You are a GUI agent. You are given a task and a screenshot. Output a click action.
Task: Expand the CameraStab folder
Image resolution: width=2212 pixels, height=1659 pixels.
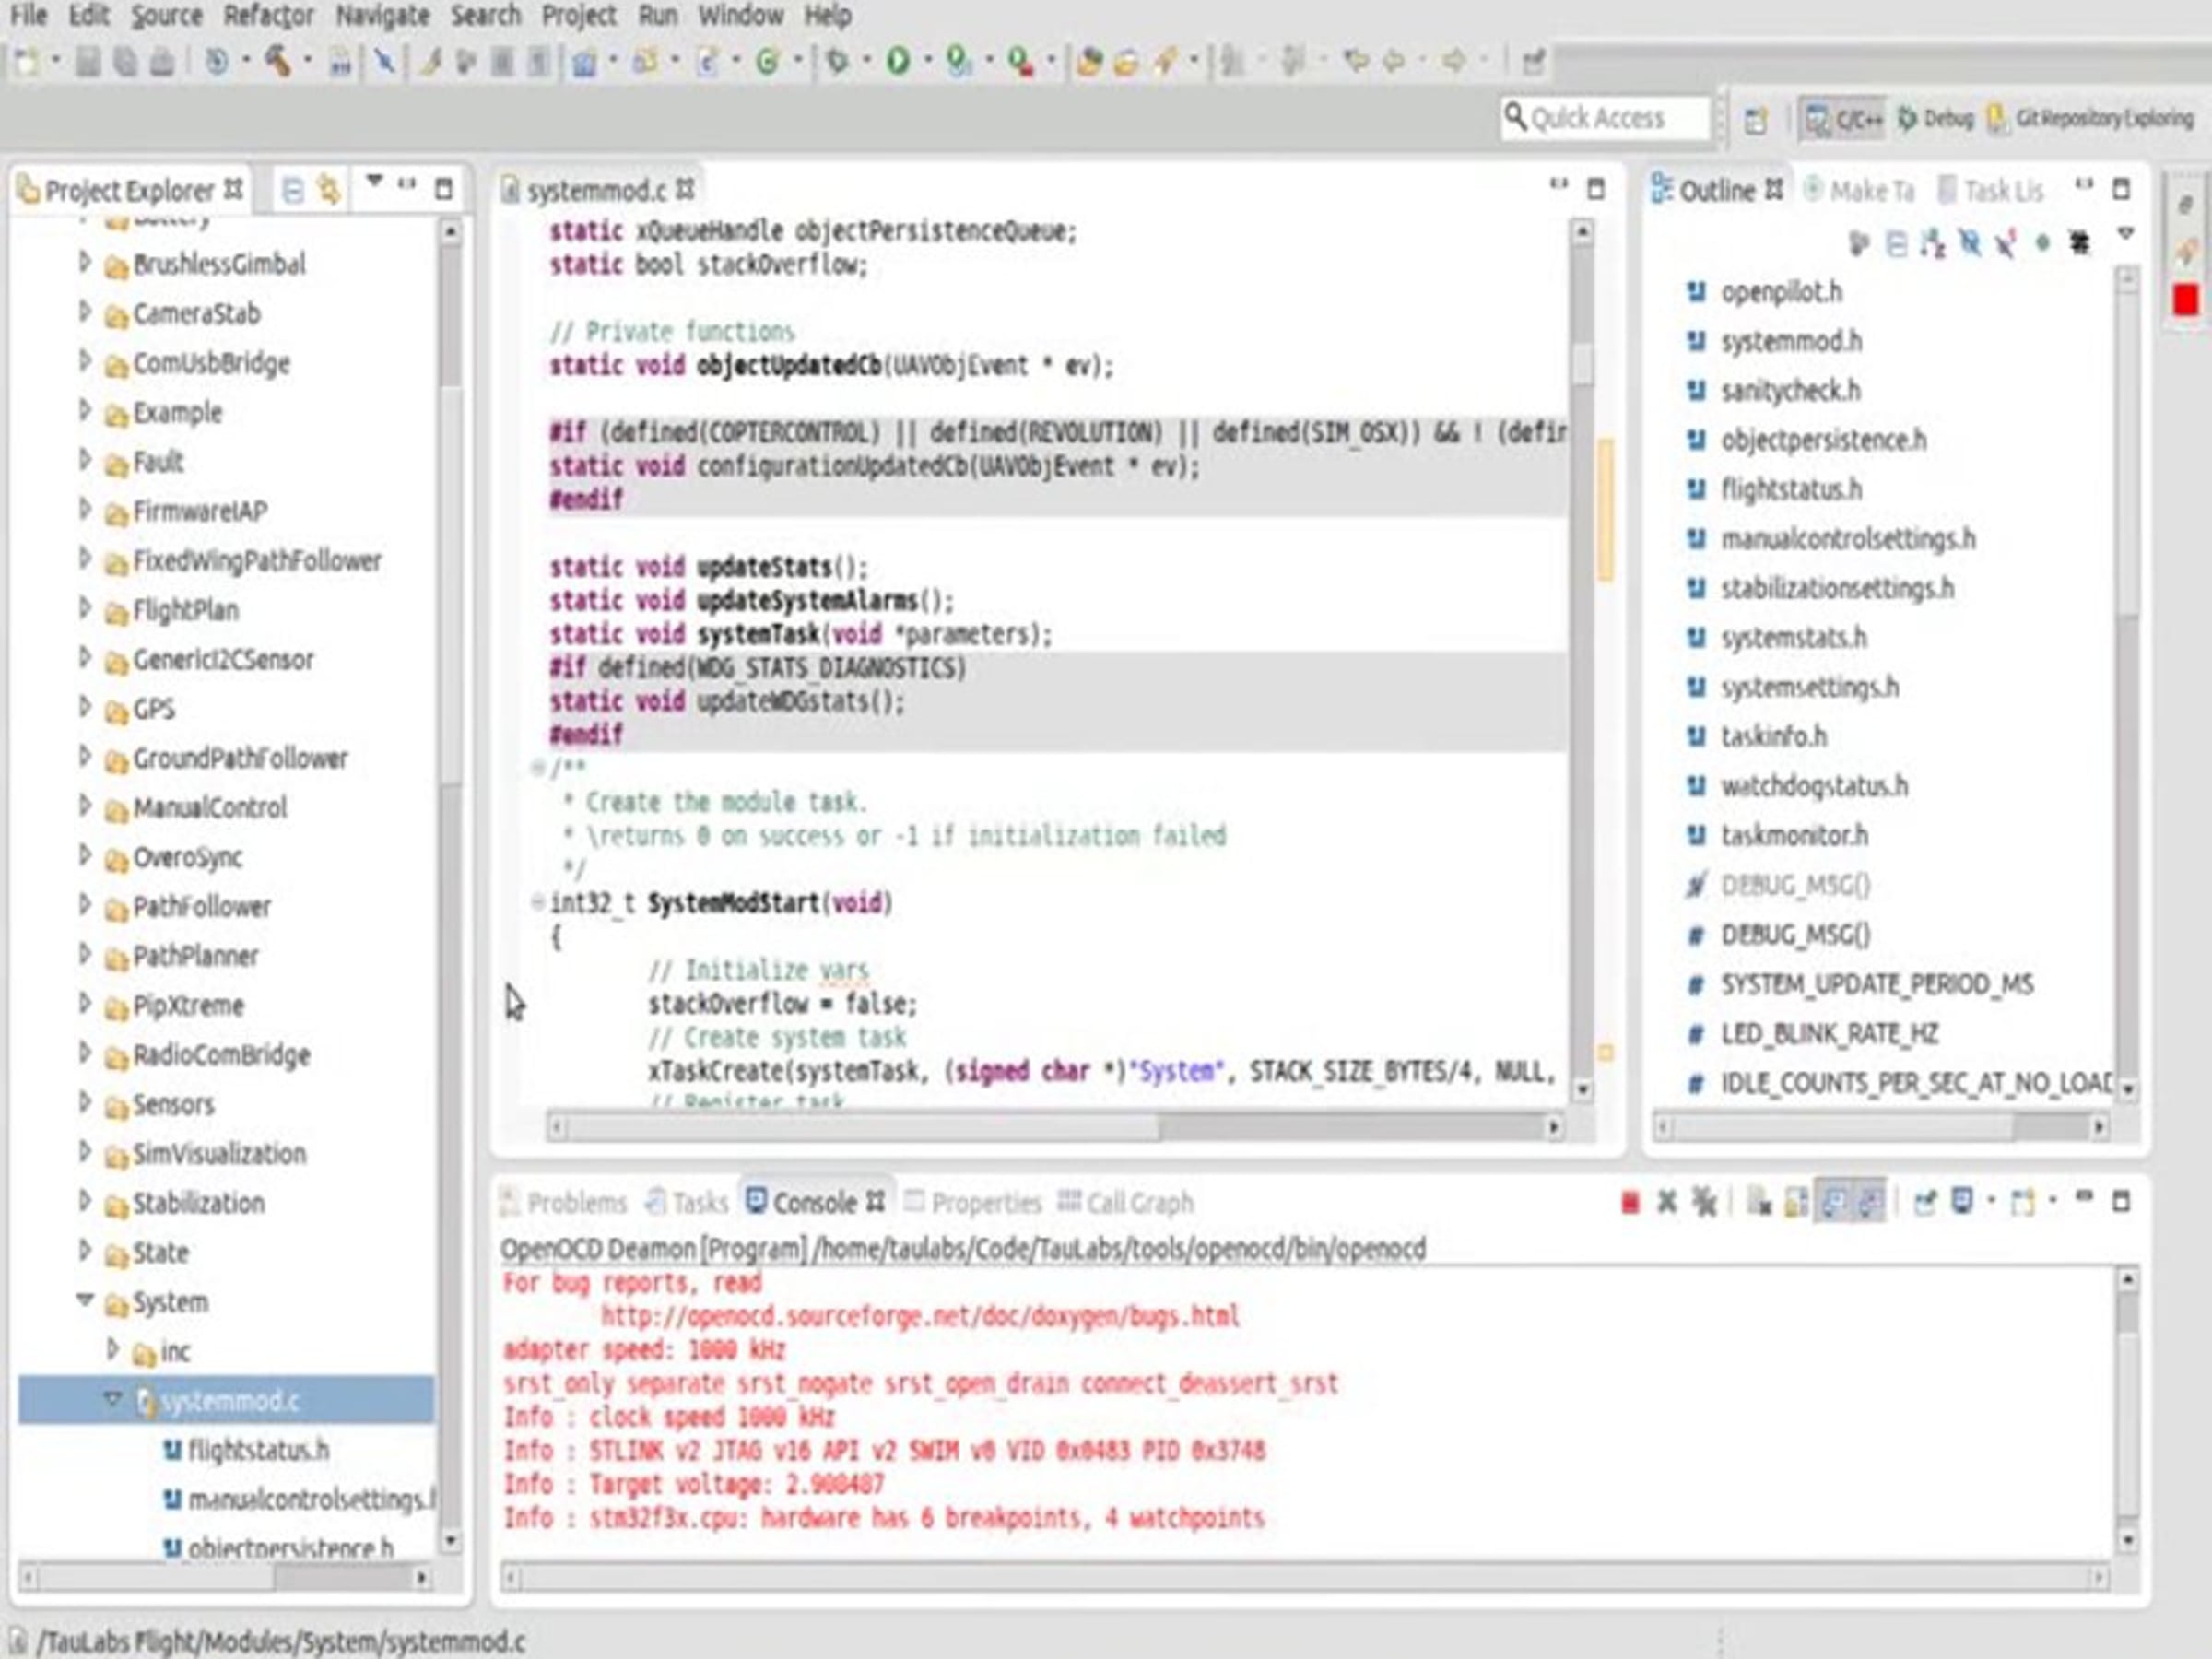(x=85, y=312)
